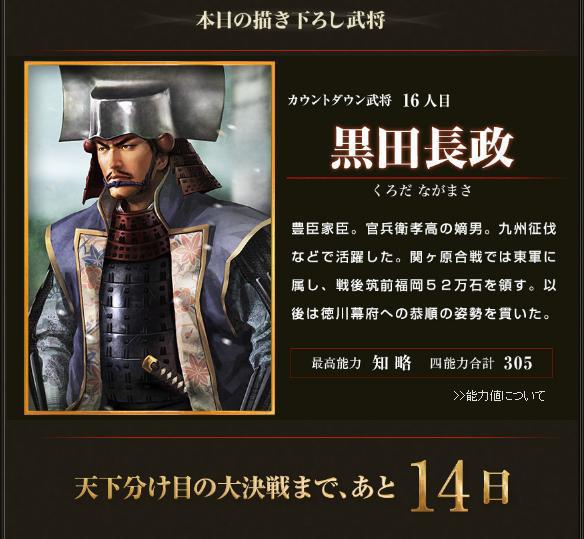Click the 最高能力 知略 stat box
Viewport: 584px width, 539px height.
[361, 363]
